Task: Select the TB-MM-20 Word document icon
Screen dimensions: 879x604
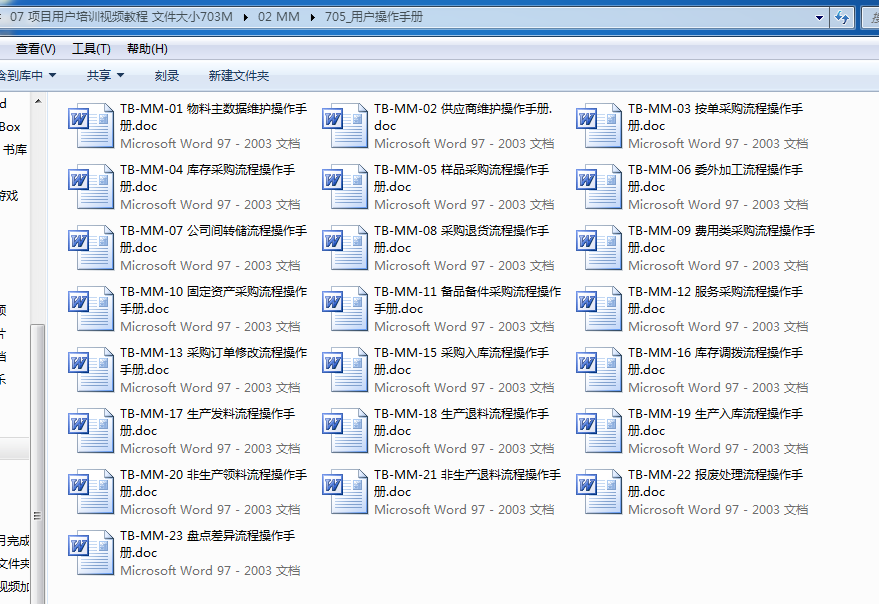Action: tap(91, 492)
